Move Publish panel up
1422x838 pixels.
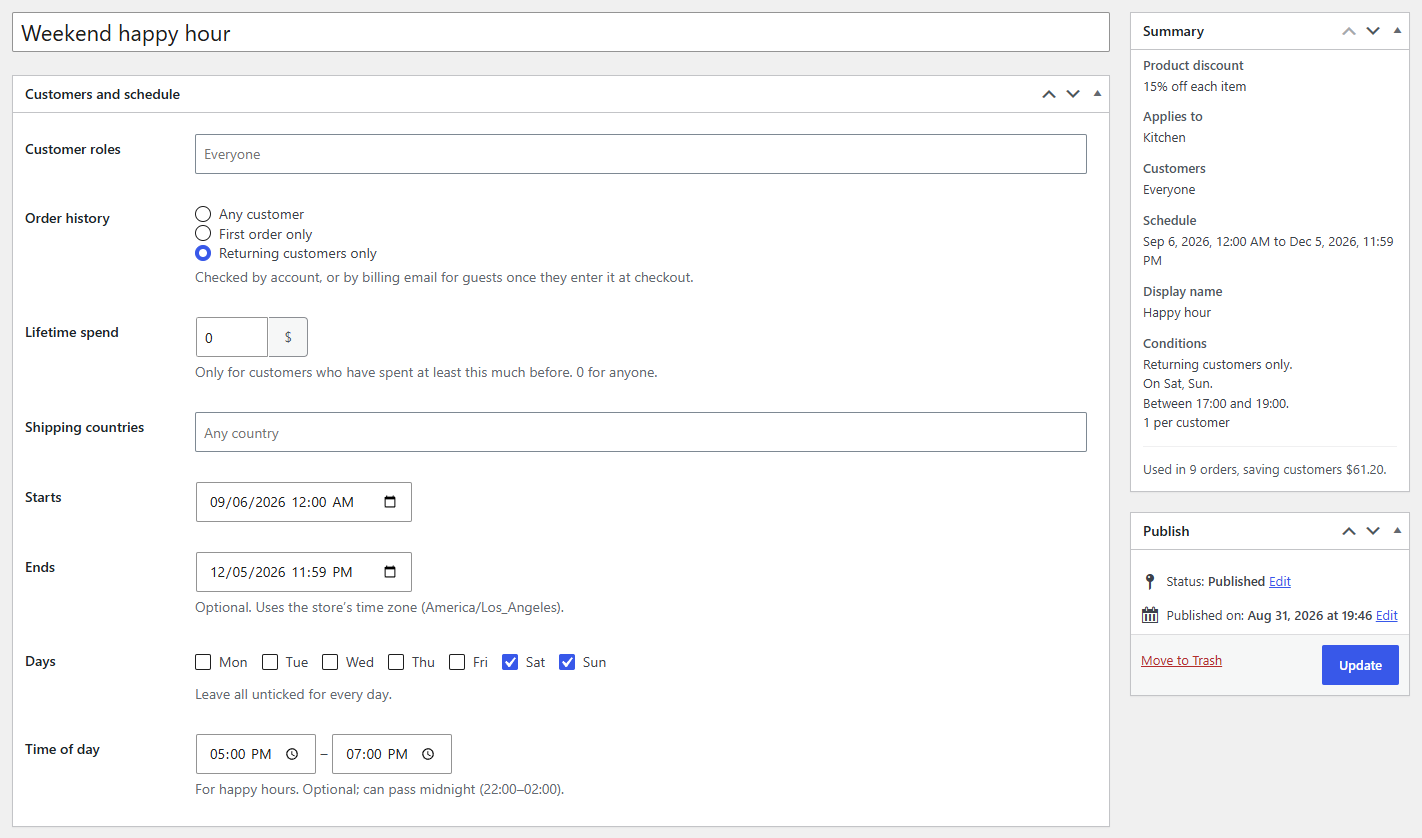click(1349, 531)
